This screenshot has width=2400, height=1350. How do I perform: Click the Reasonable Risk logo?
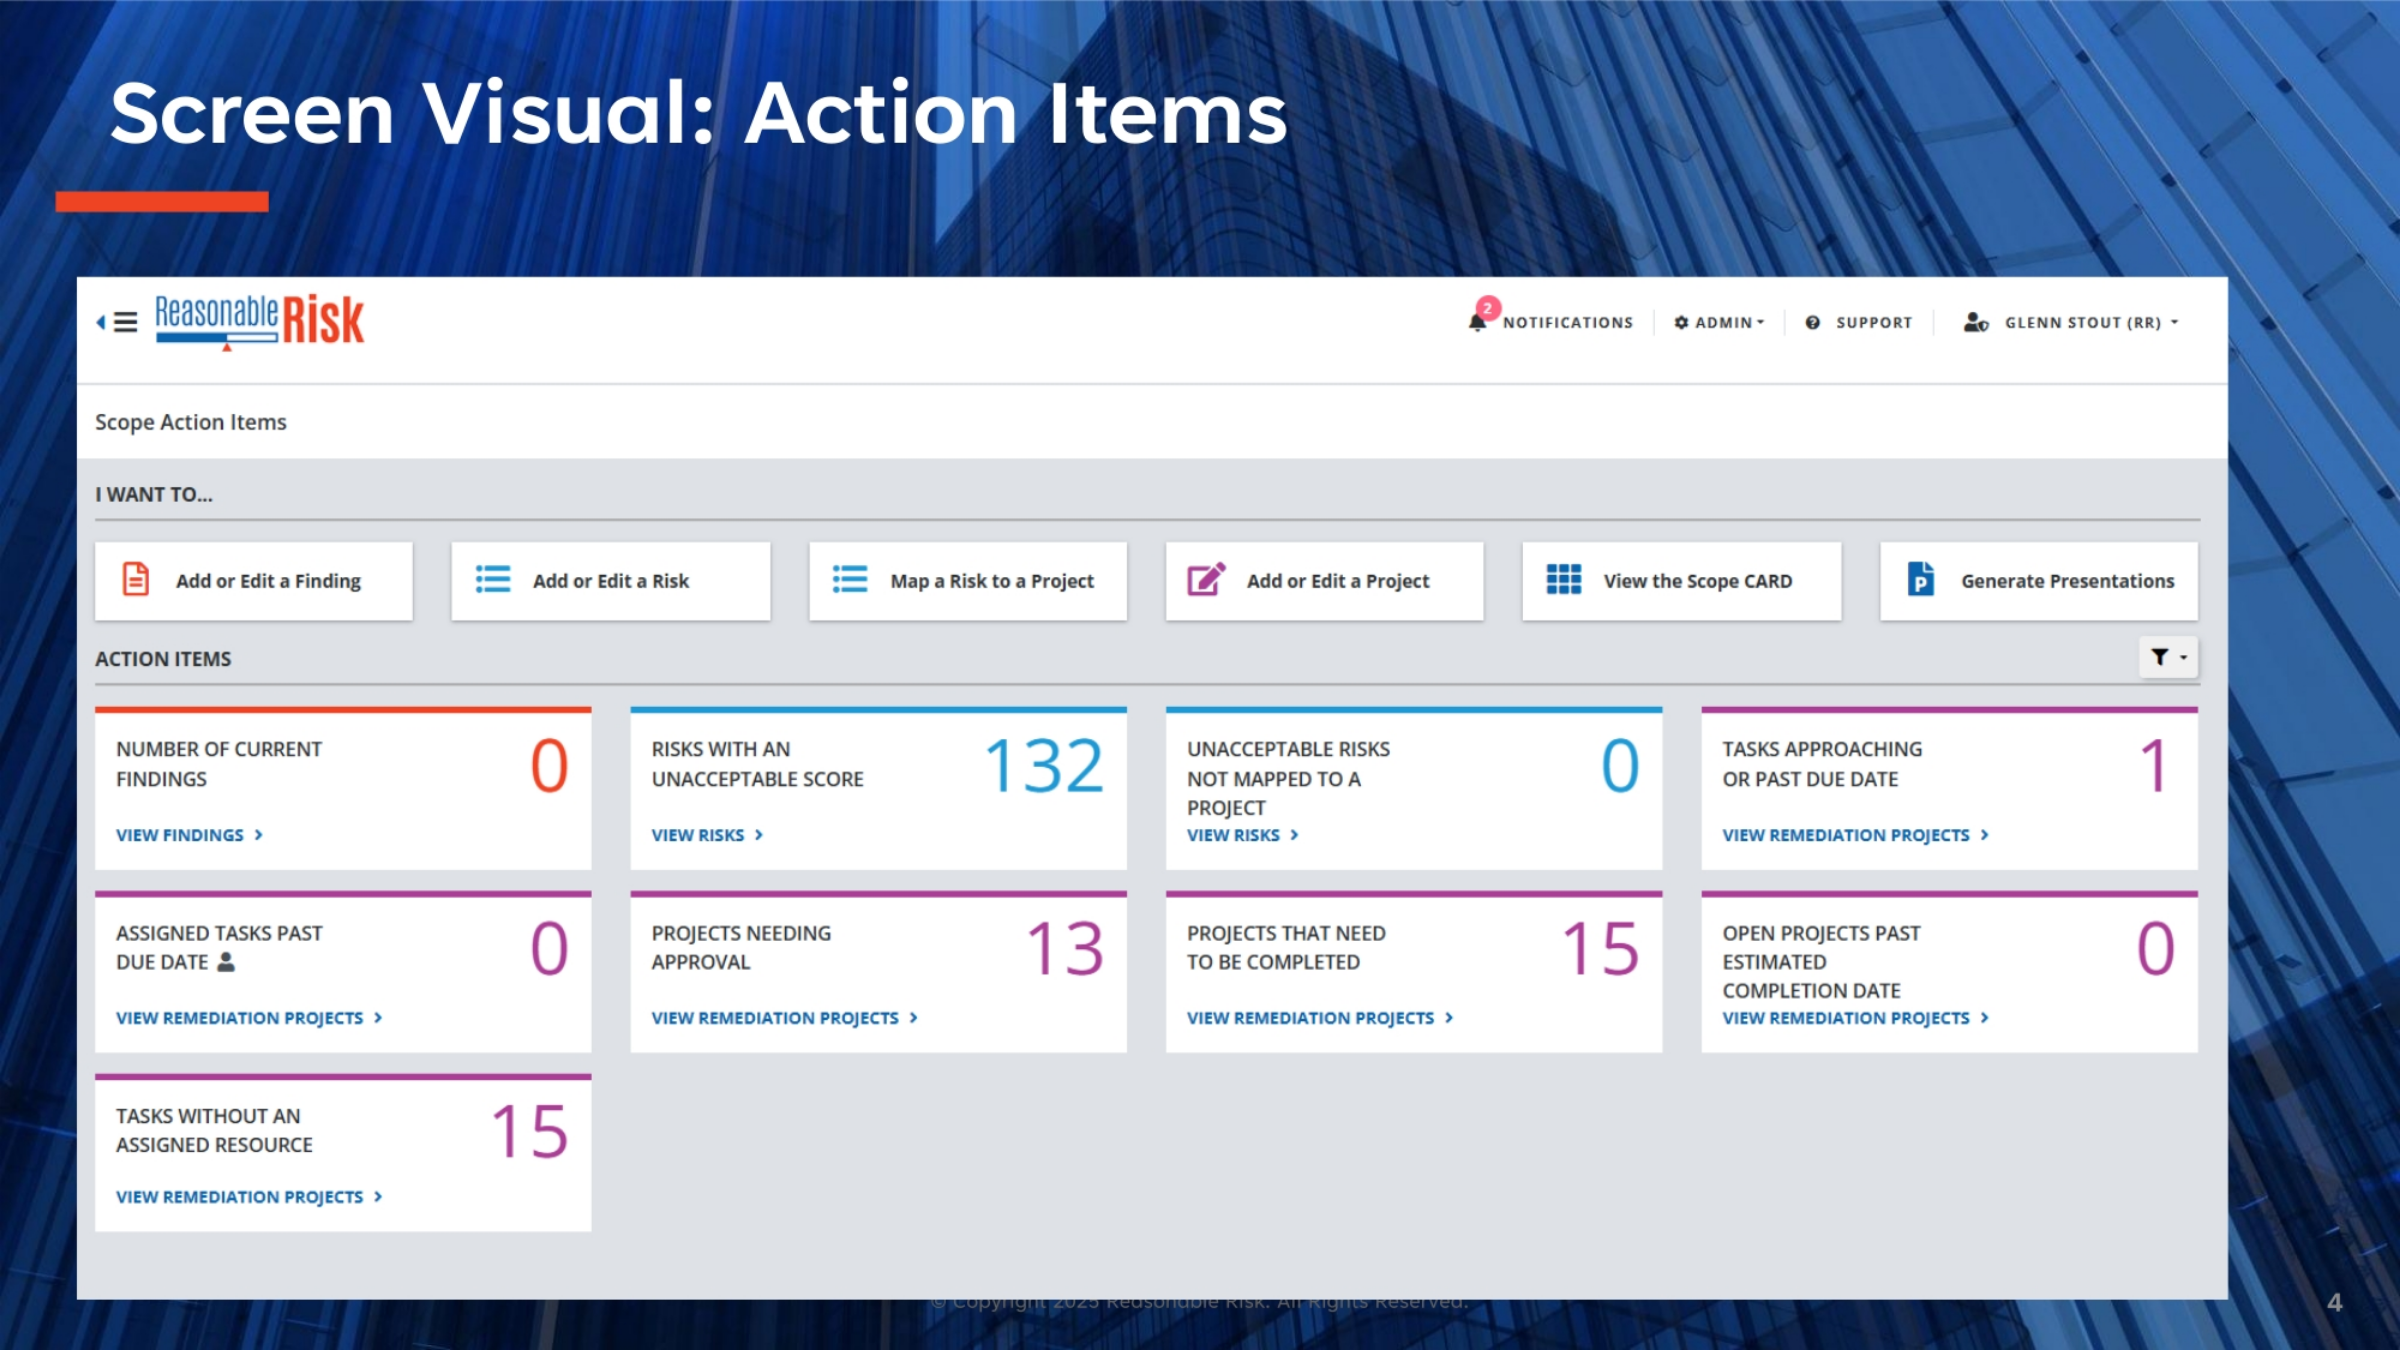(260, 321)
